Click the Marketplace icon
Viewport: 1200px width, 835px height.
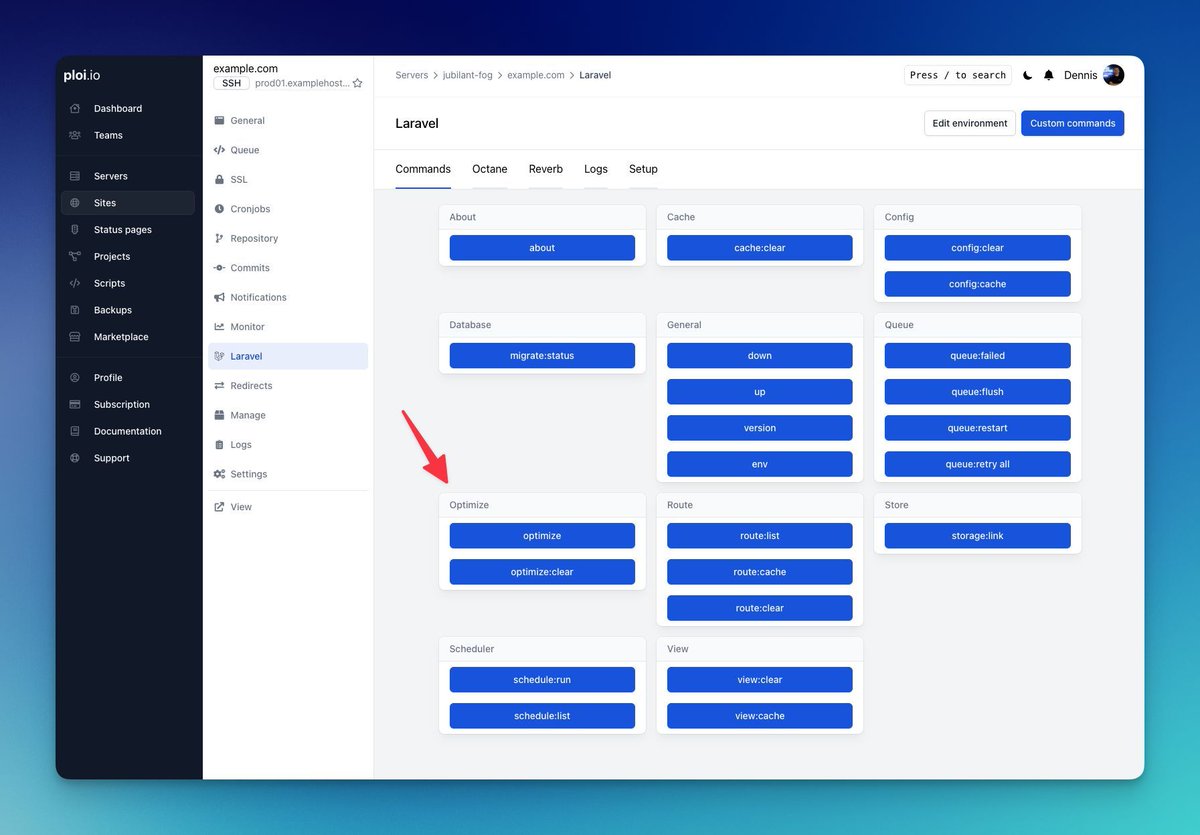point(75,337)
